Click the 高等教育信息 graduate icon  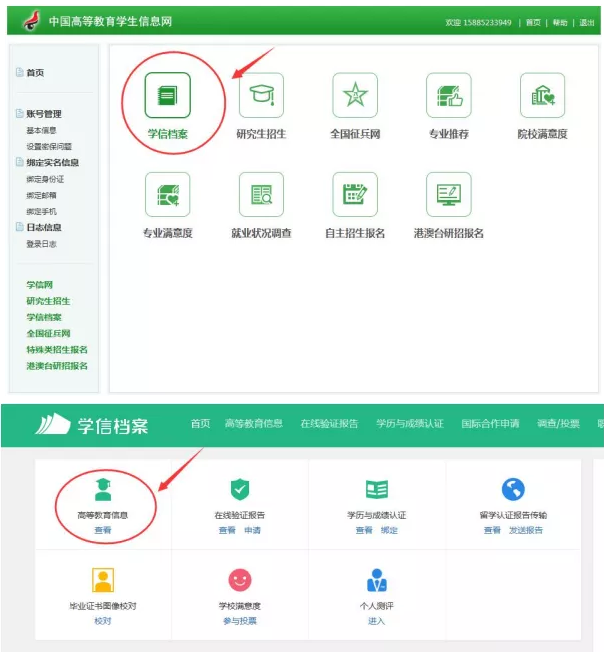(103, 489)
